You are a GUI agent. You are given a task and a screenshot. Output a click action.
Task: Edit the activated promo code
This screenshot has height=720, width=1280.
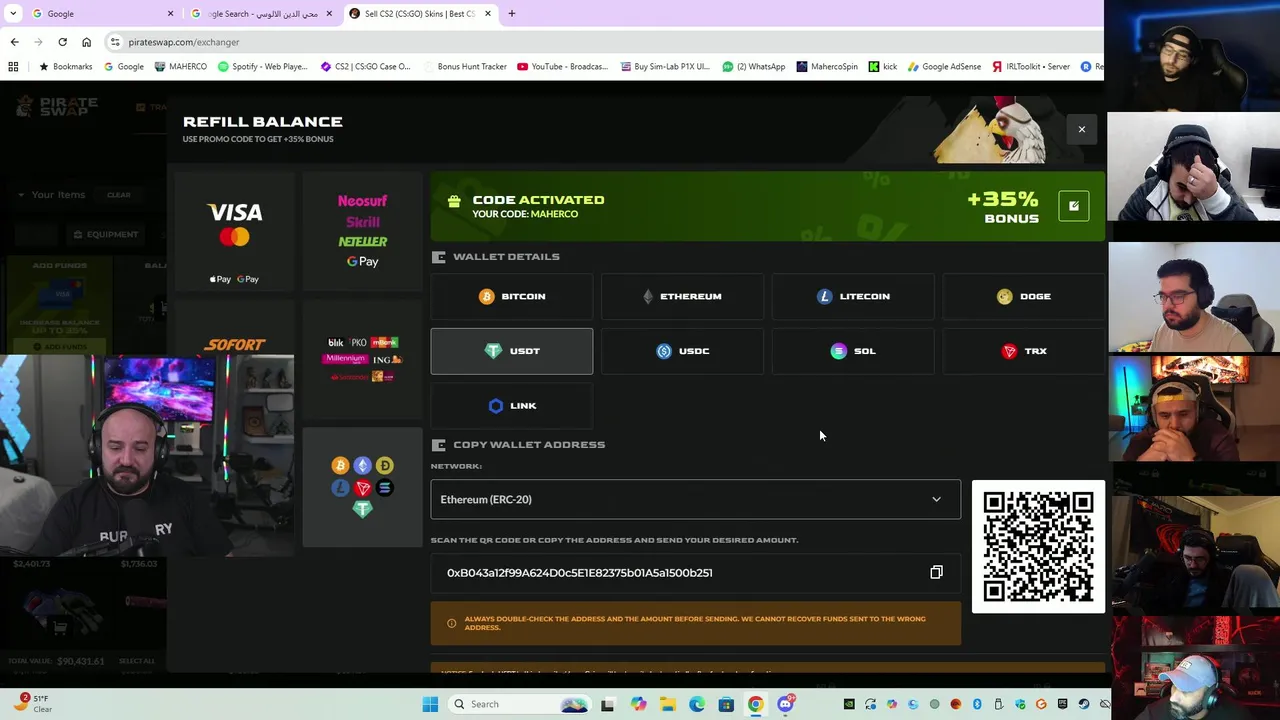(x=1073, y=206)
